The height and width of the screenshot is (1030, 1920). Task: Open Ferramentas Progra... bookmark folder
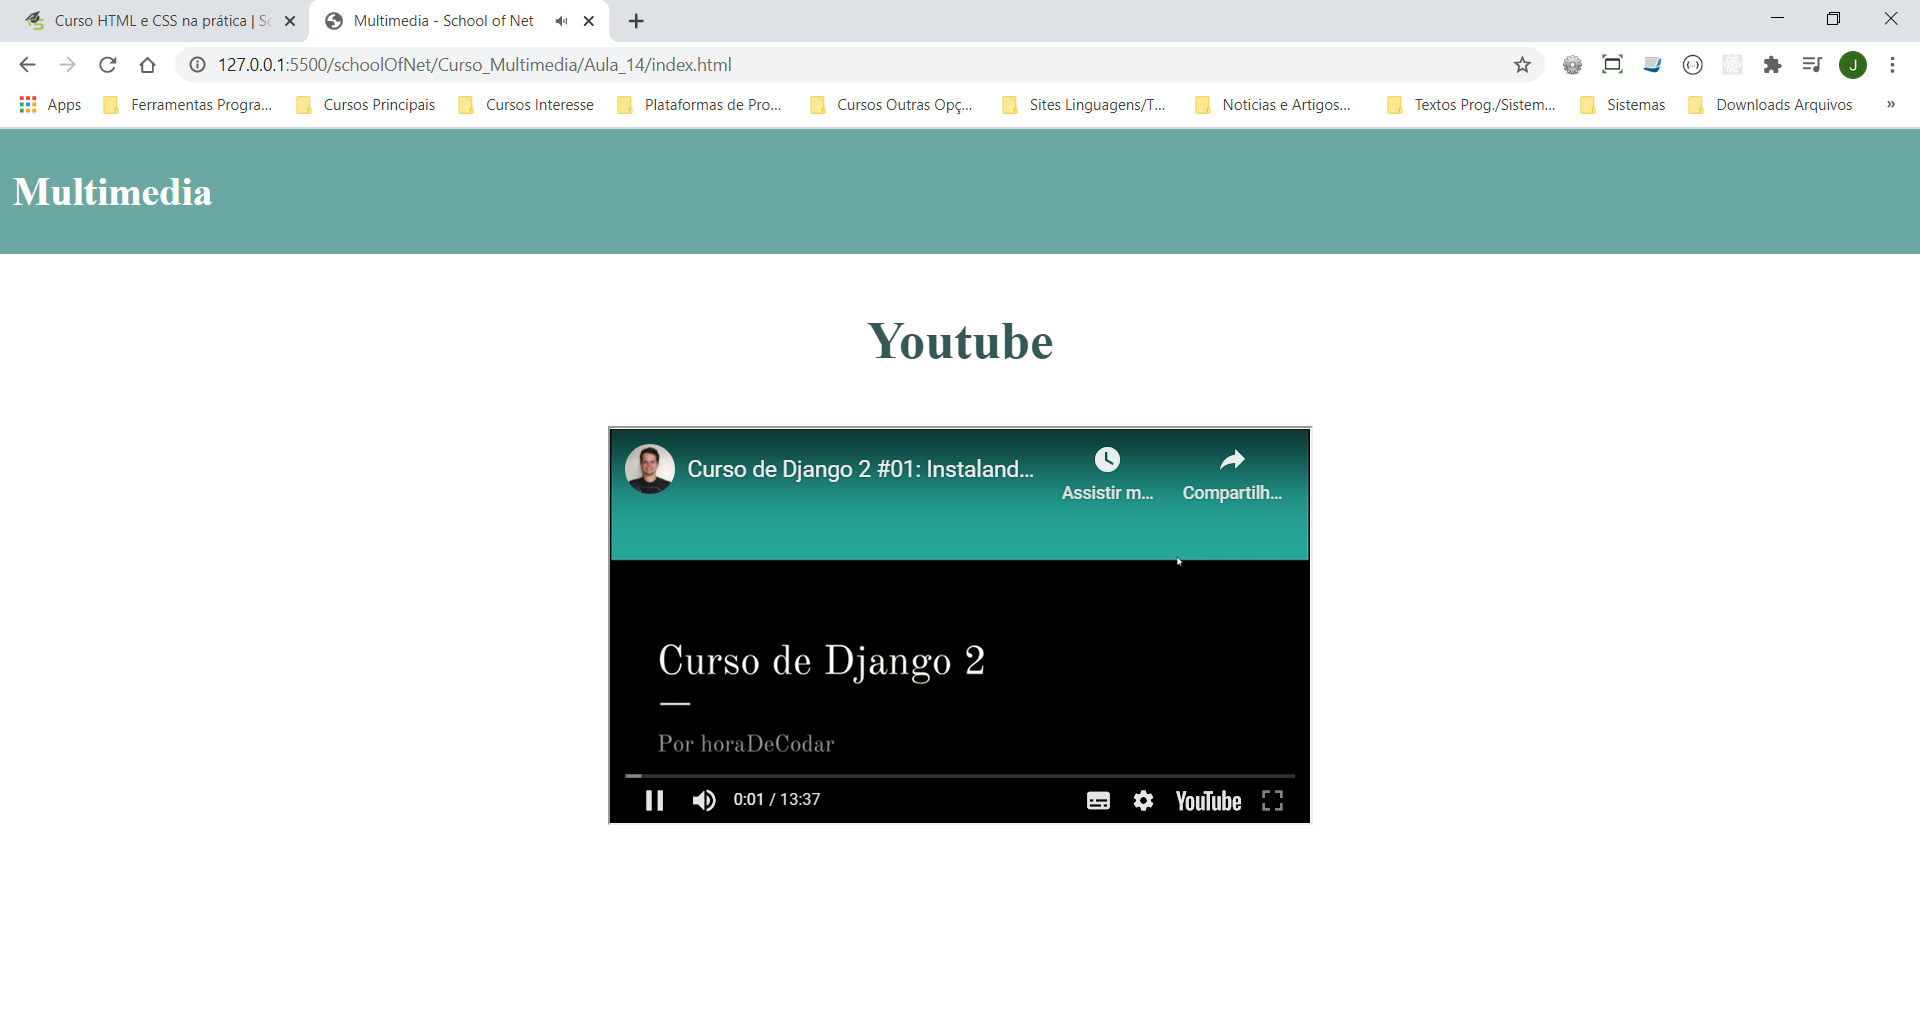188,105
